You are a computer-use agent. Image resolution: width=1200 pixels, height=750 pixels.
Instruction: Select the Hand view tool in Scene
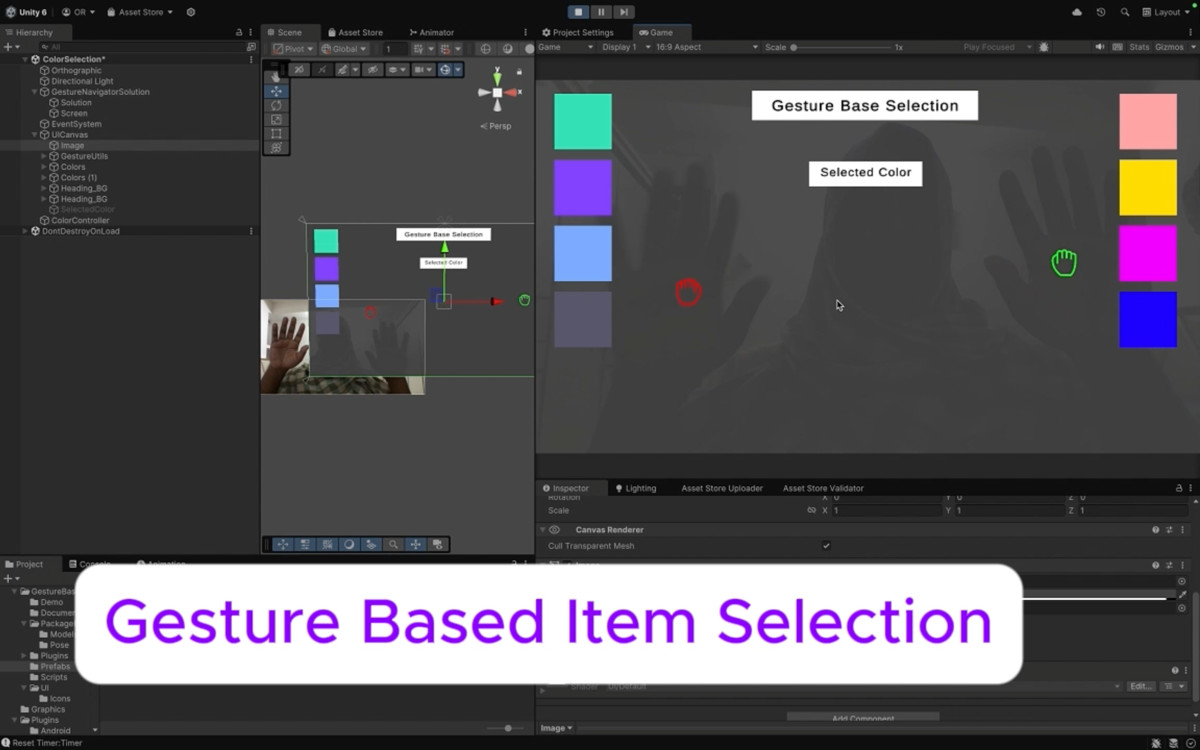coord(276,77)
